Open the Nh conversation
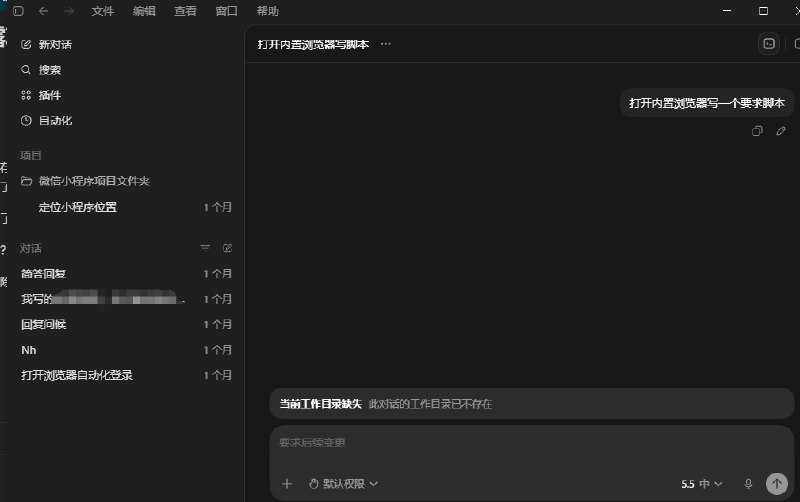The width and height of the screenshot is (800, 502). (126, 350)
